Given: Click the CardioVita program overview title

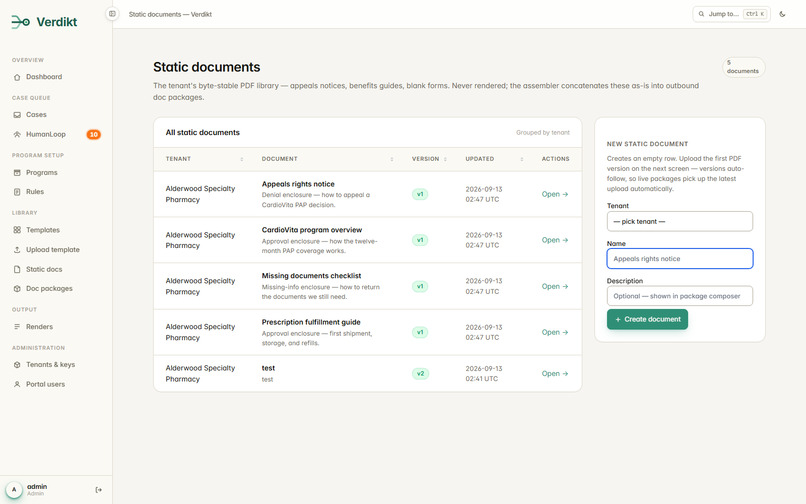Looking at the screenshot, I should (312, 230).
